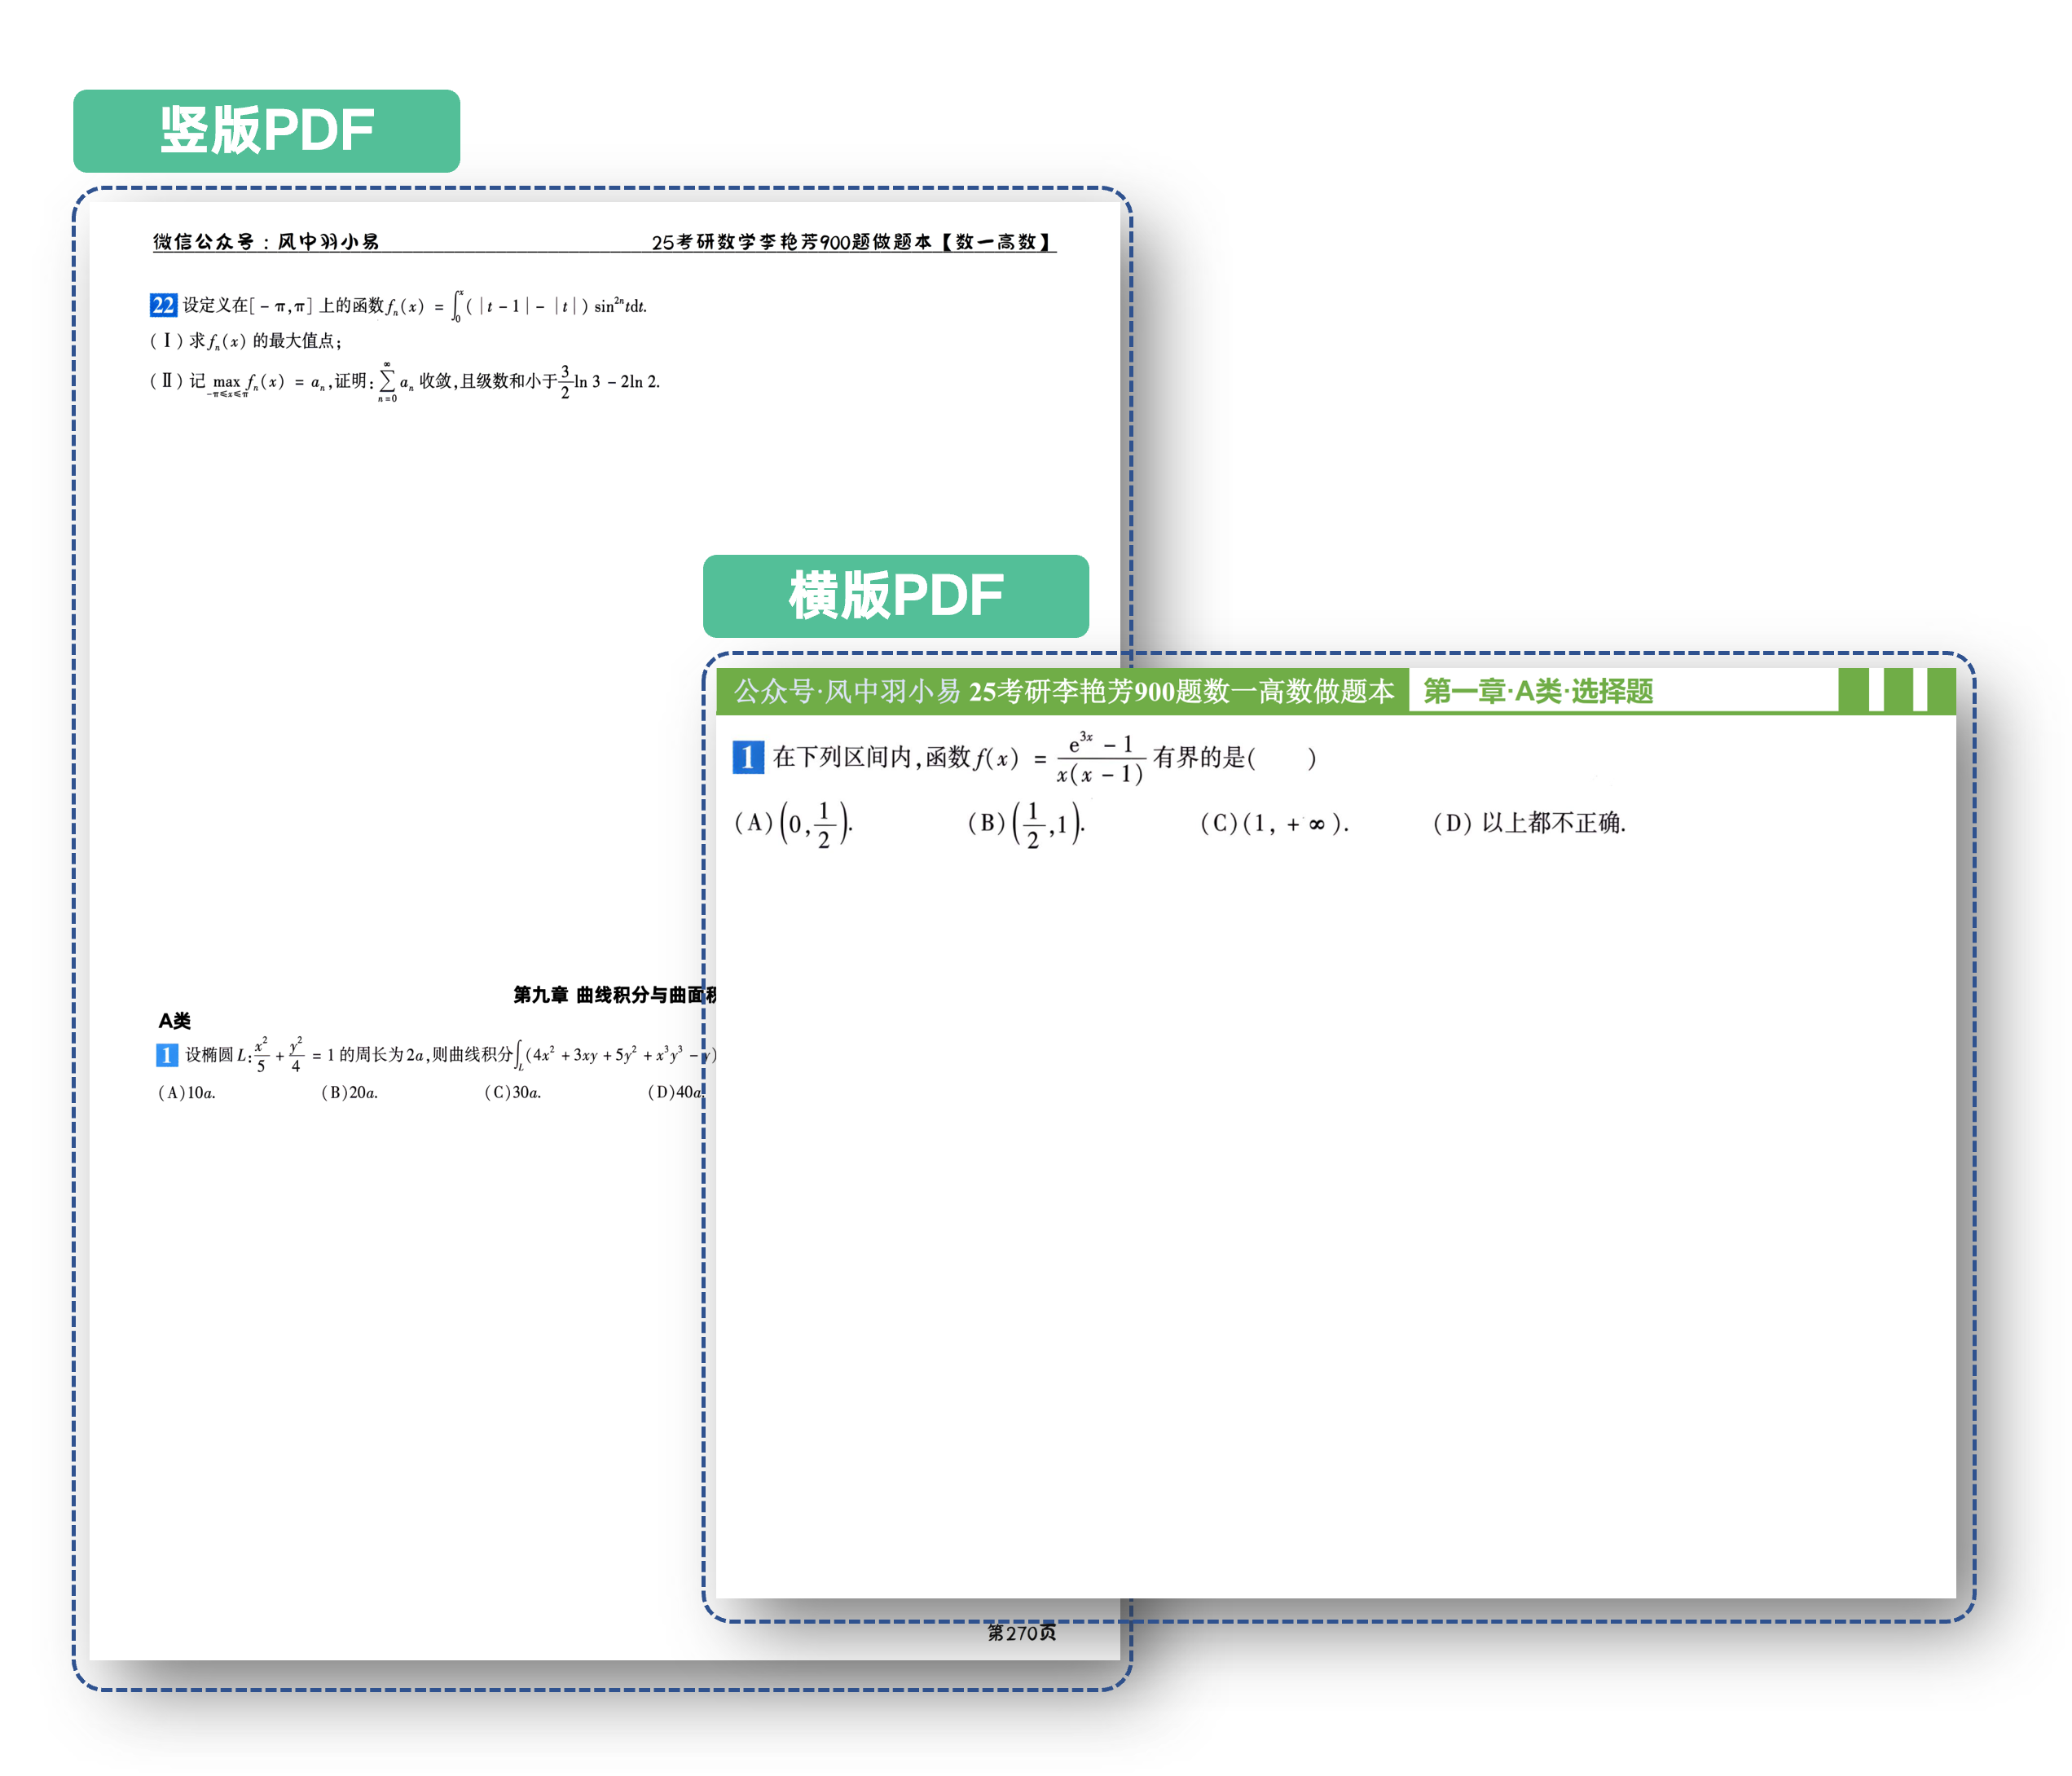This screenshot has width=2072, height=1776.
Task: Click the green 竖版PDF label
Action: tap(266, 131)
